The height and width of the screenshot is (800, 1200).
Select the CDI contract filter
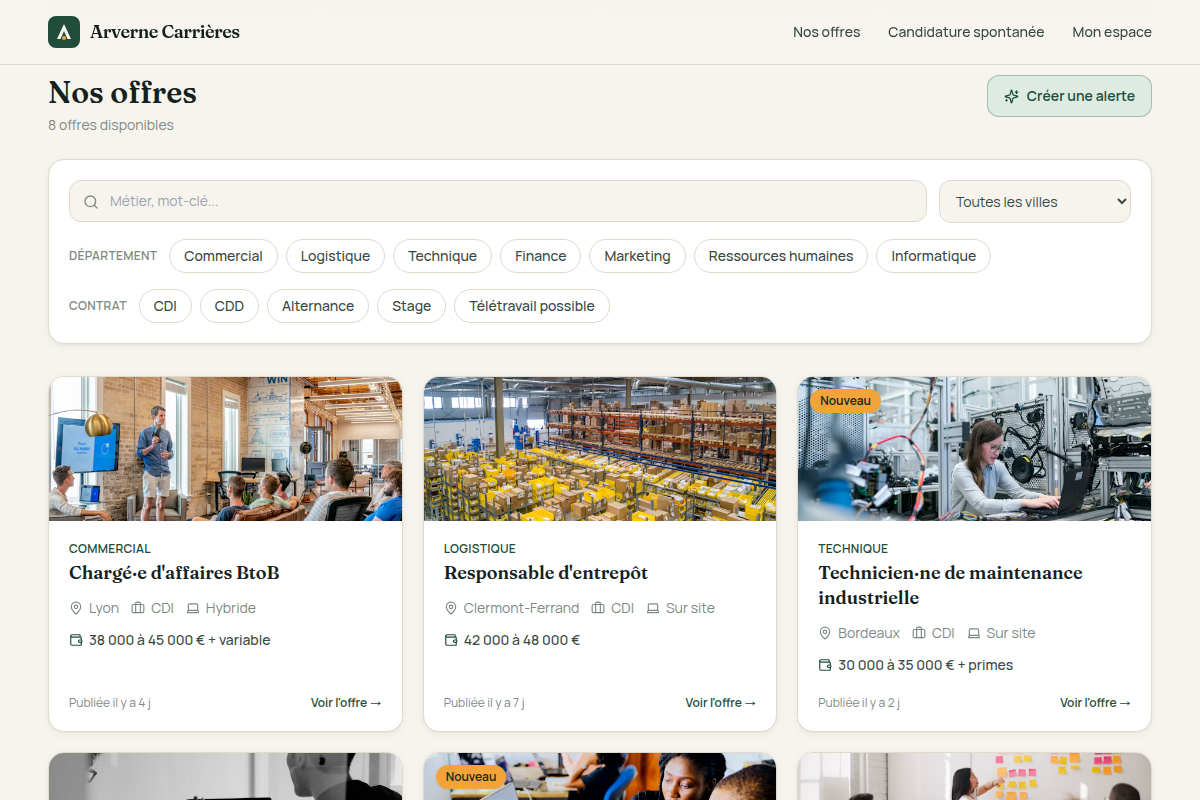coord(165,306)
